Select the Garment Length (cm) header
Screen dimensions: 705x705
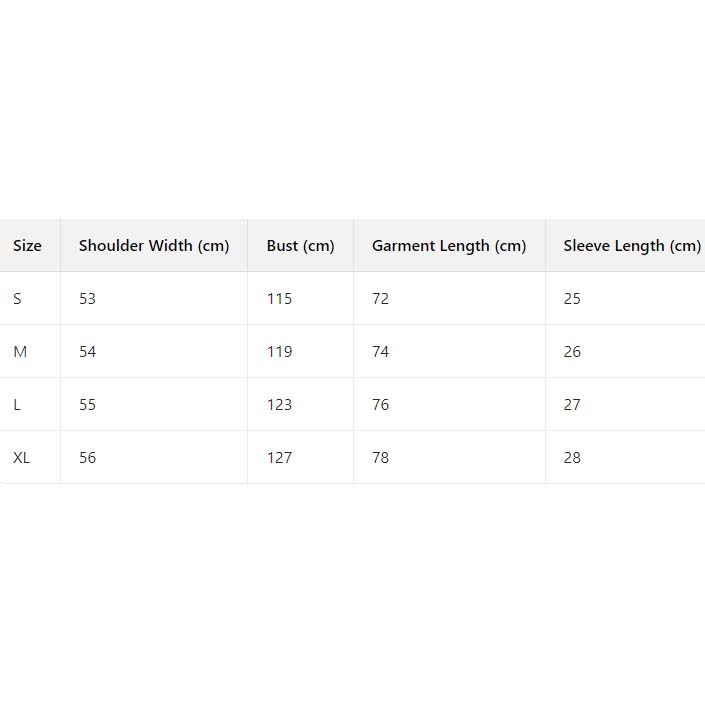pyautogui.click(x=449, y=246)
